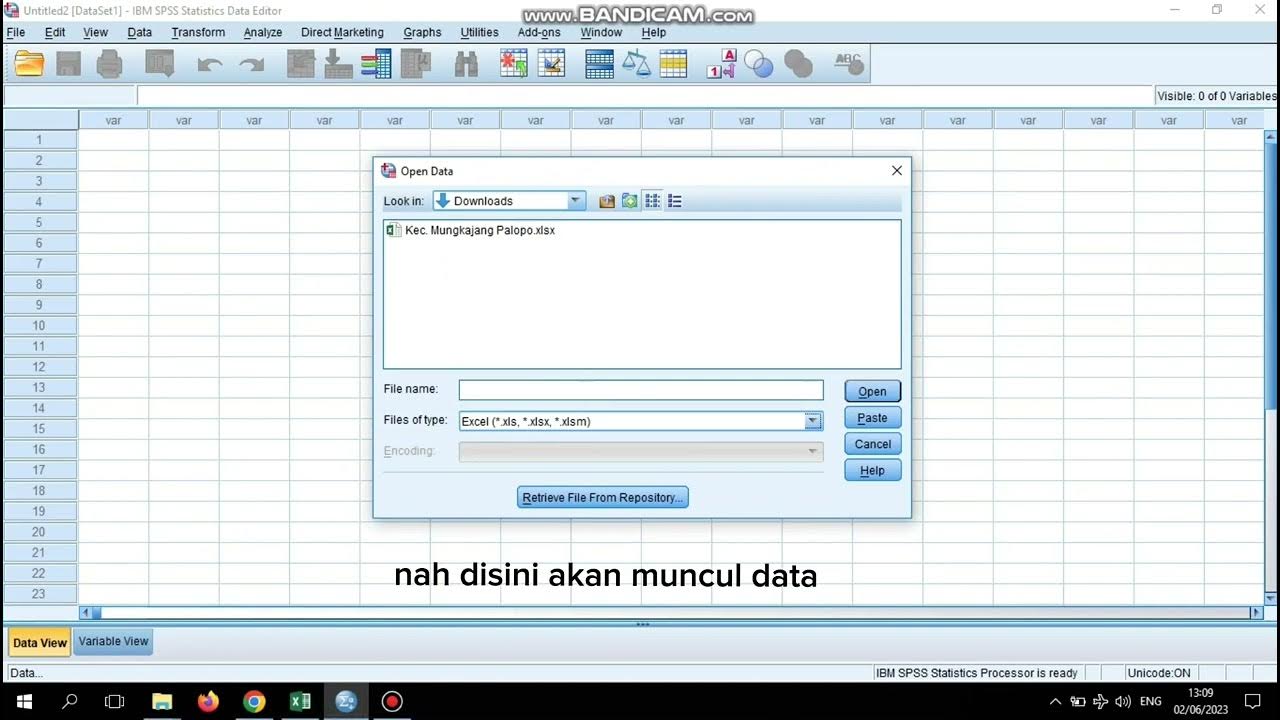The image size is (1280, 720).
Task: Click the Use variable sets icon
Action: pos(759,65)
